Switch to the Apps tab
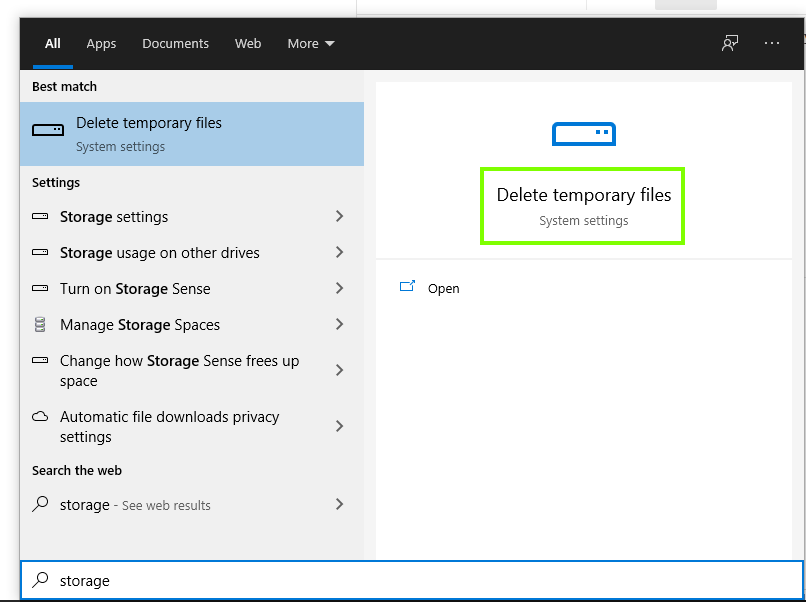The height and width of the screenshot is (602, 806). click(101, 43)
